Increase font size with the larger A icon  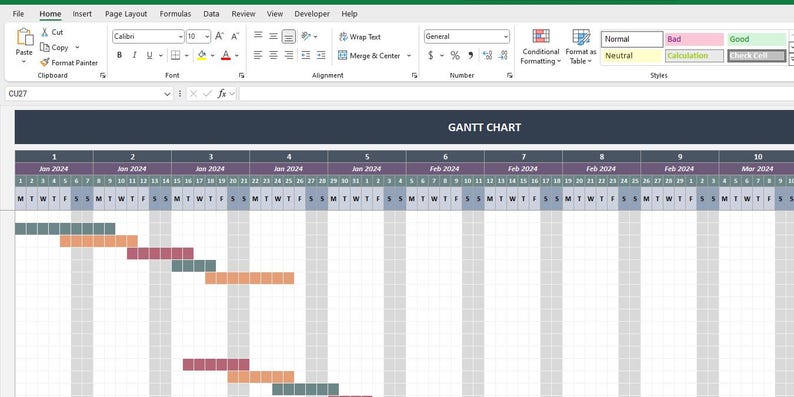click(219, 36)
